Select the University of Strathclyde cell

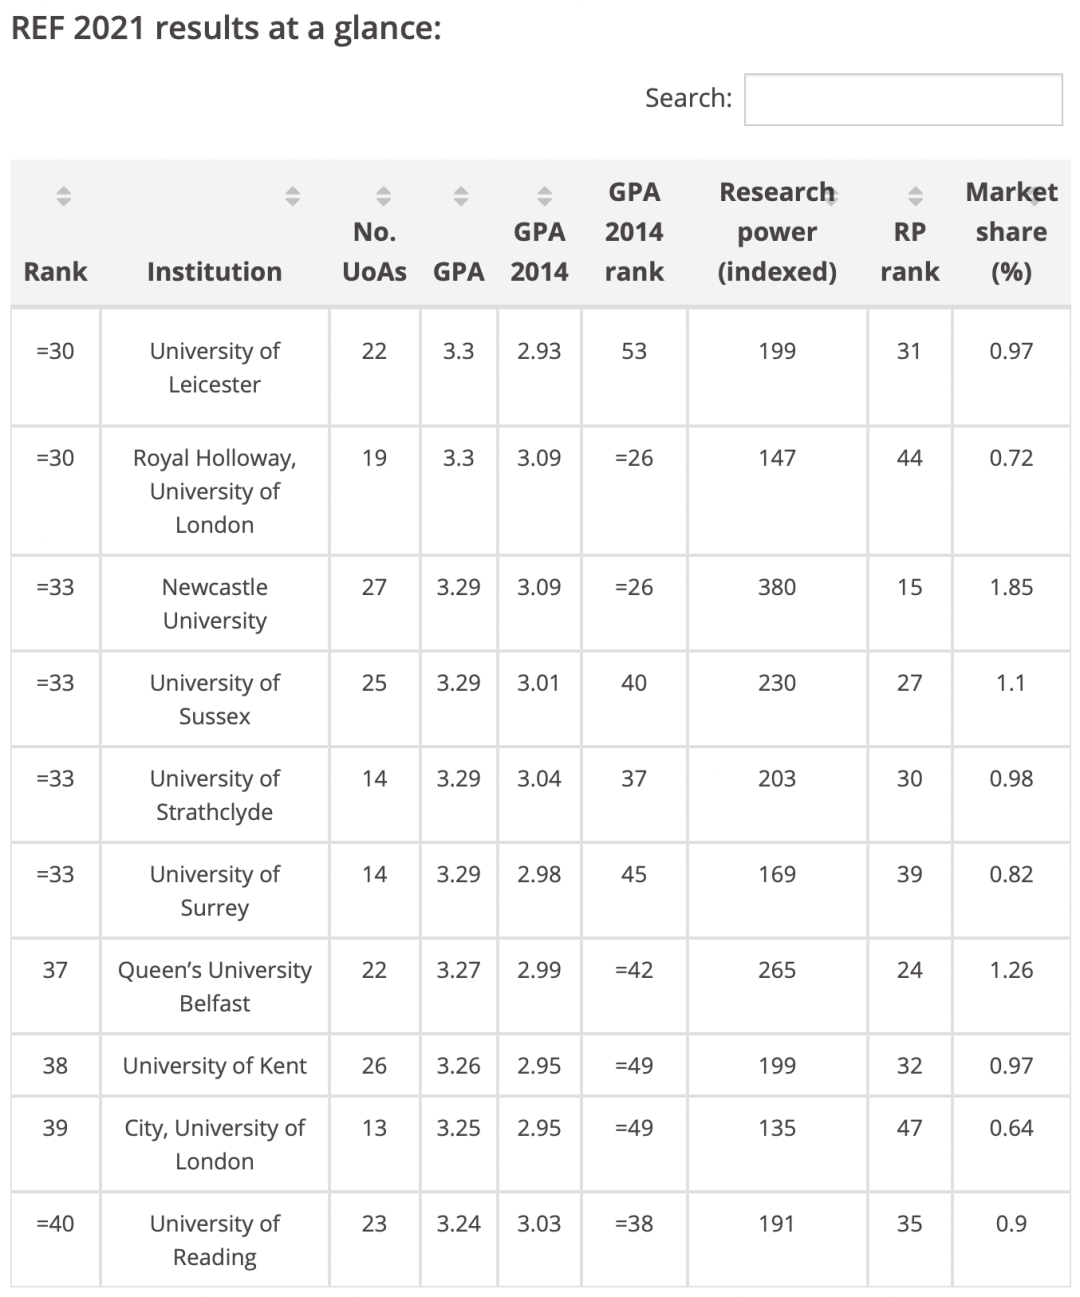pyautogui.click(x=214, y=795)
